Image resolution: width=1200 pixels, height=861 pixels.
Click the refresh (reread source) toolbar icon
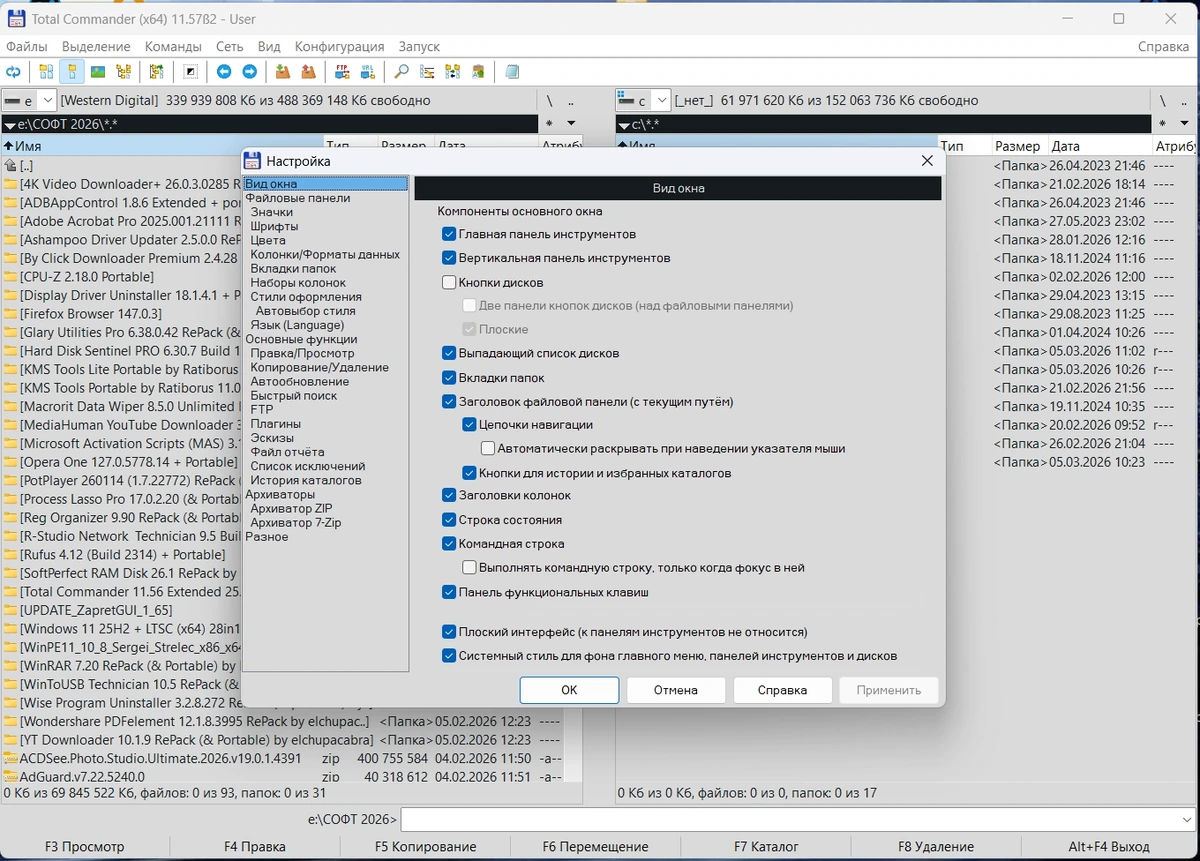tap(14, 72)
